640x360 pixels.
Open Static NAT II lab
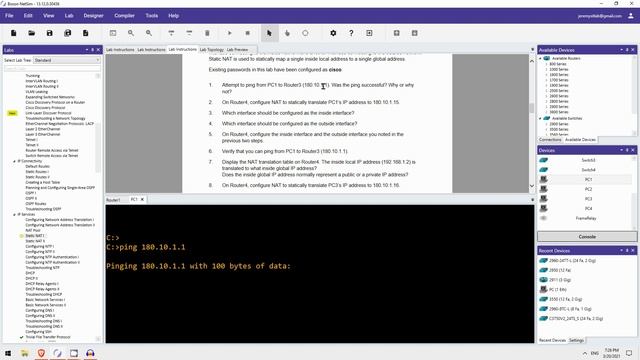point(35,241)
